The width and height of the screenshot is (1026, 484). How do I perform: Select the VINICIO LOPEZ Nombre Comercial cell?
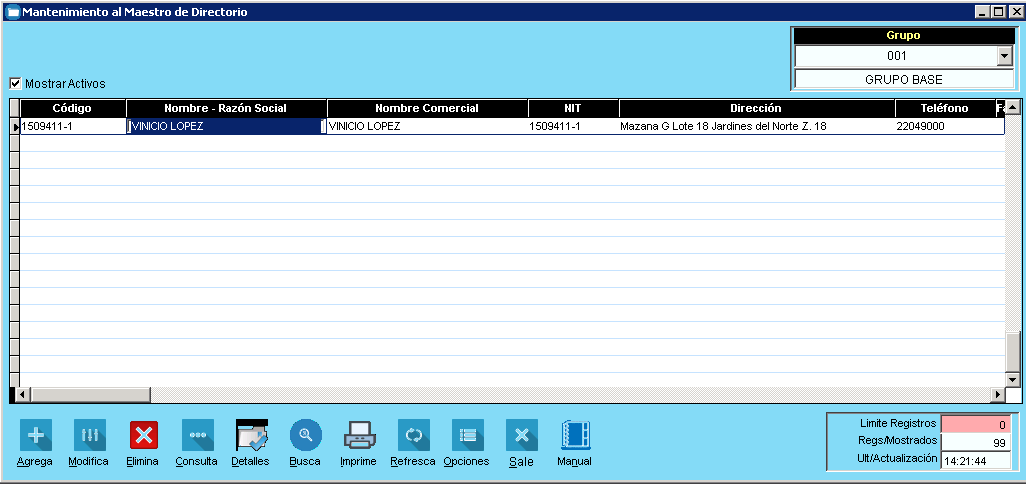point(427,127)
